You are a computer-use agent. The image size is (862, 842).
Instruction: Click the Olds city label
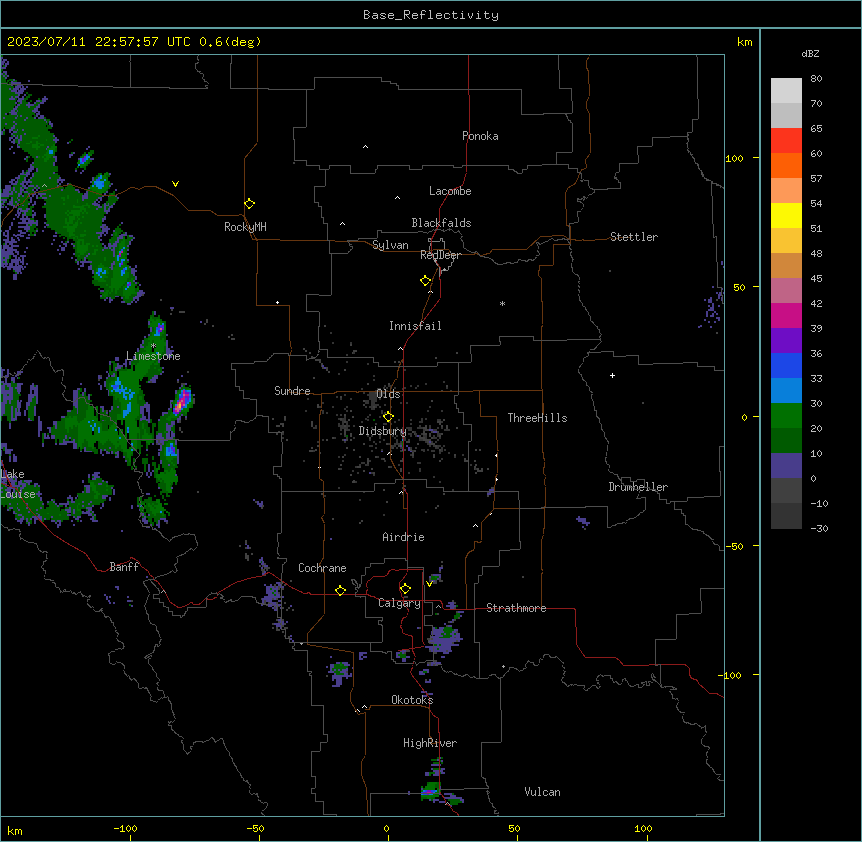click(388, 394)
